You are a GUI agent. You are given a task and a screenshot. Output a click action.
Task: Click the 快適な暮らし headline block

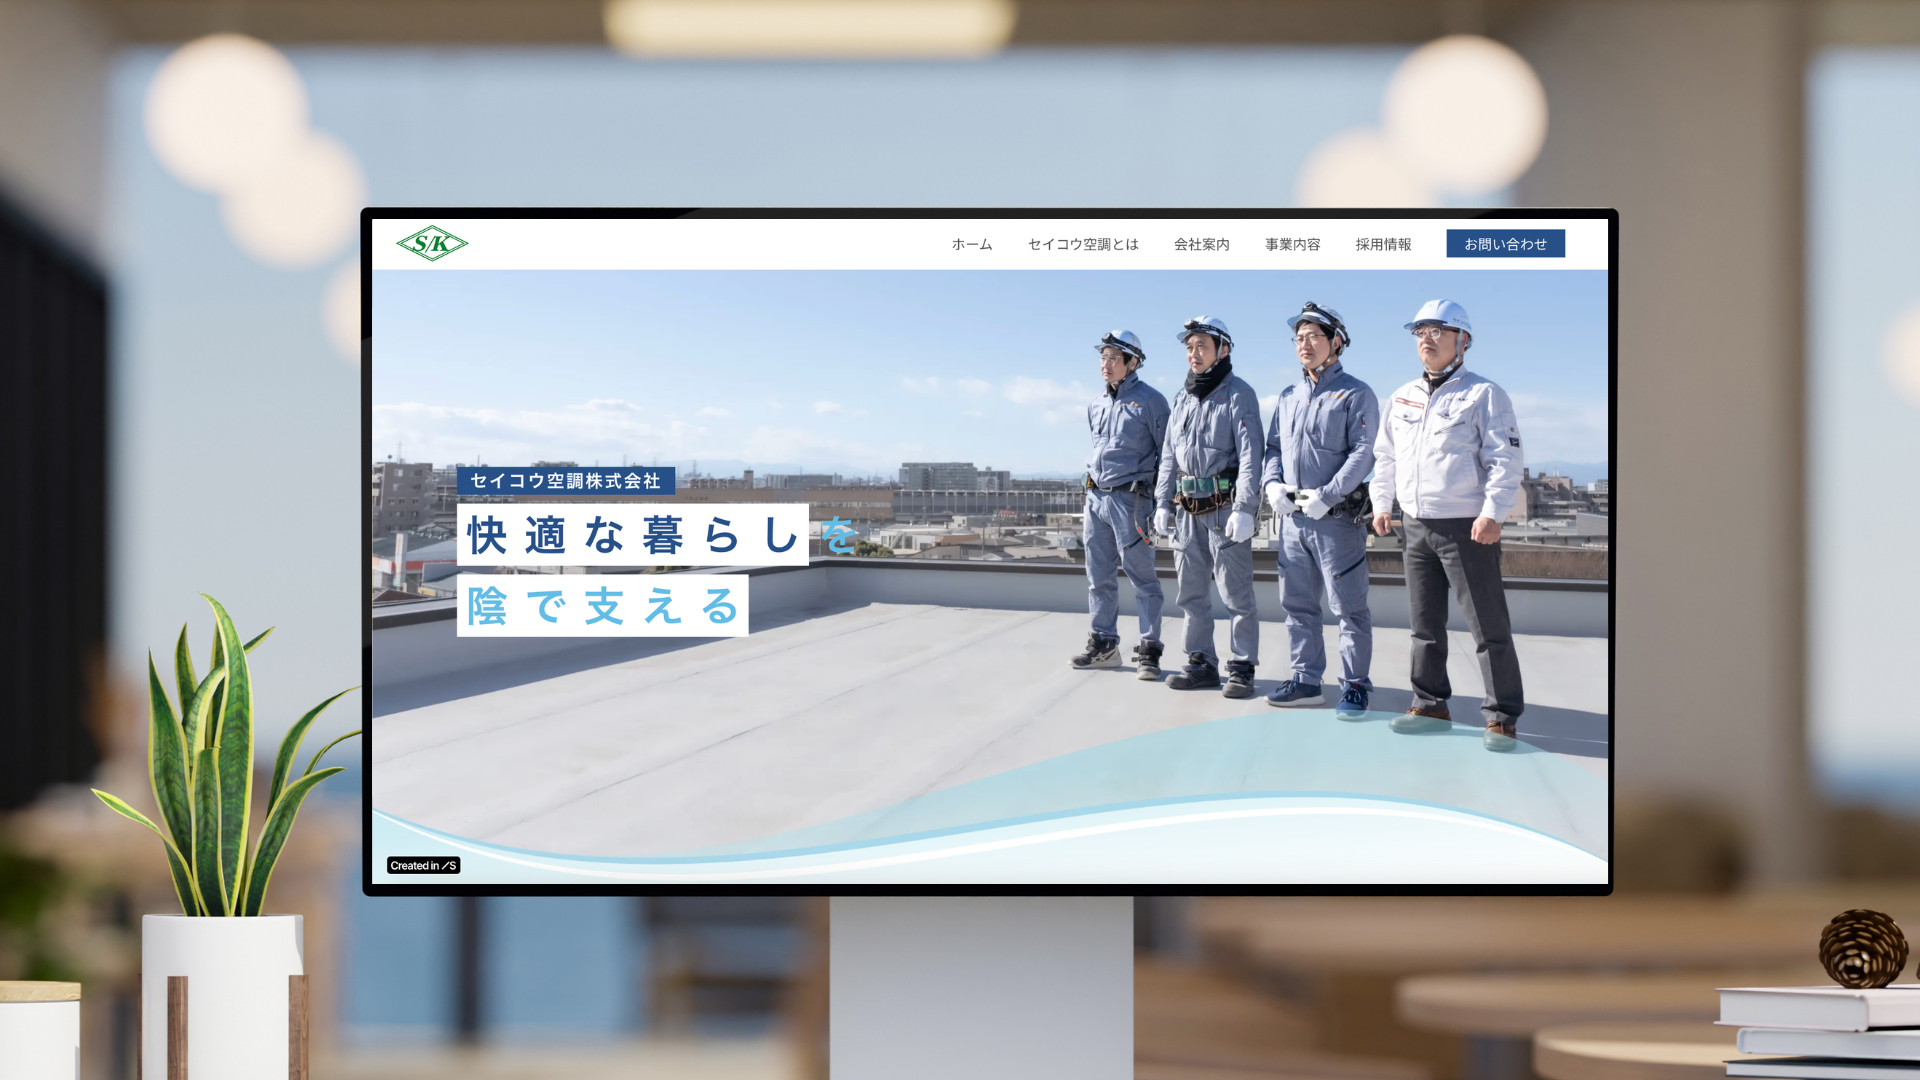click(x=632, y=535)
